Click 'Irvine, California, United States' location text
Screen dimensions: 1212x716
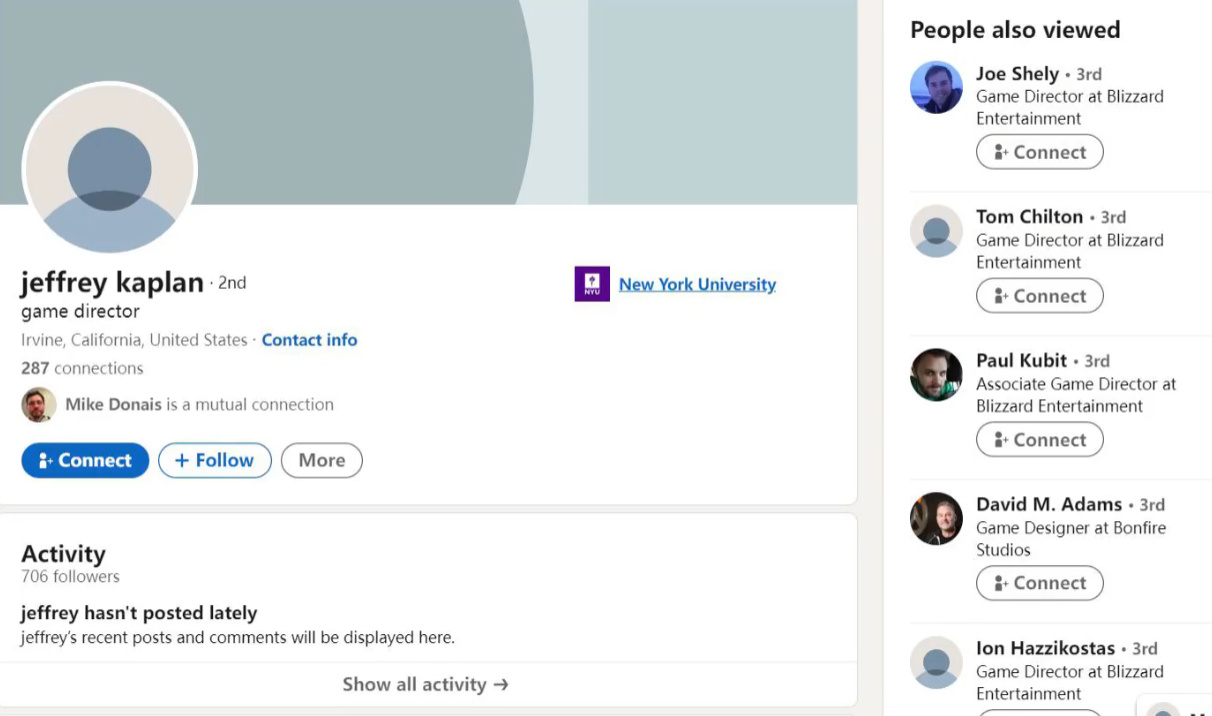click(134, 340)
